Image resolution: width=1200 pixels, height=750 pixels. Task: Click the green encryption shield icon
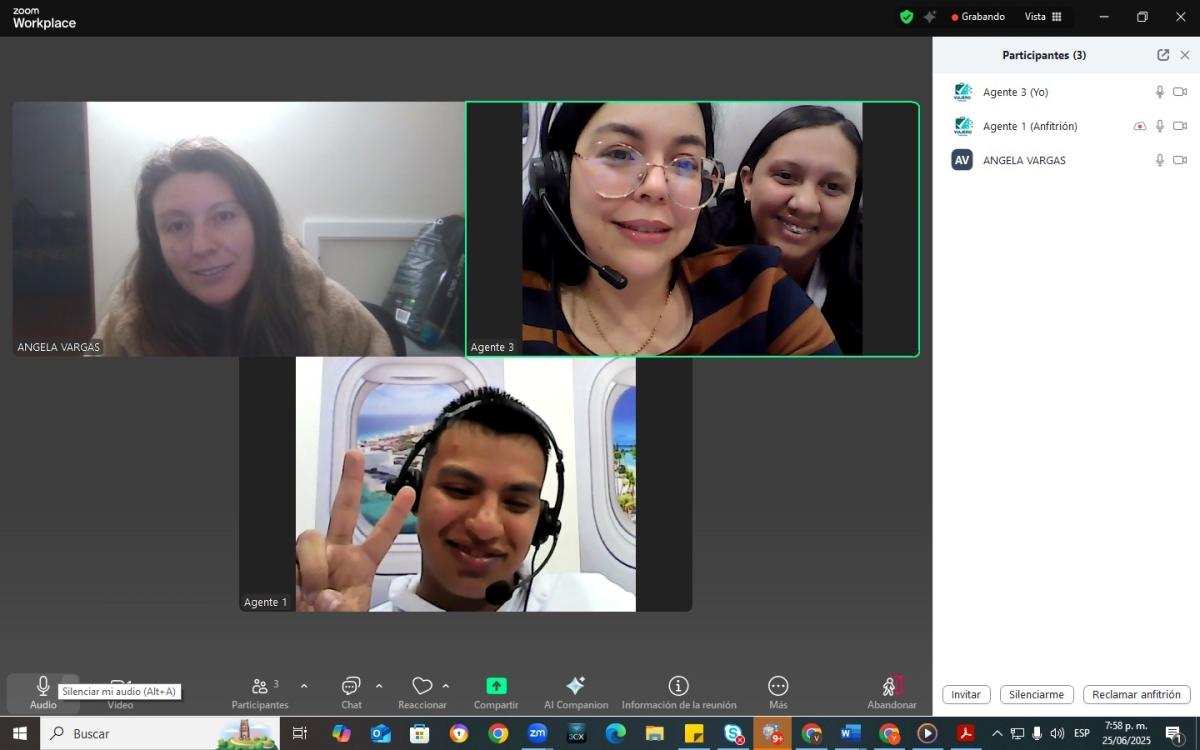(906, 17)
